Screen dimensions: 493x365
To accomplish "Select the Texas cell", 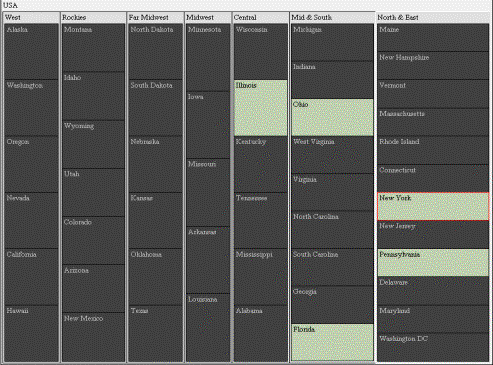I will click(155, 333).
